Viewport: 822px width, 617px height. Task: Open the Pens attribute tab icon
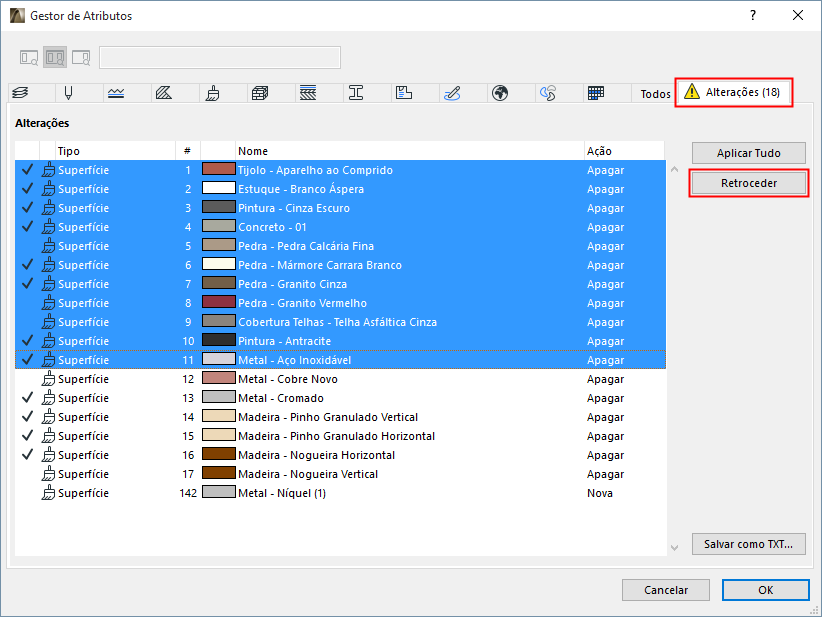click(68, 93)
